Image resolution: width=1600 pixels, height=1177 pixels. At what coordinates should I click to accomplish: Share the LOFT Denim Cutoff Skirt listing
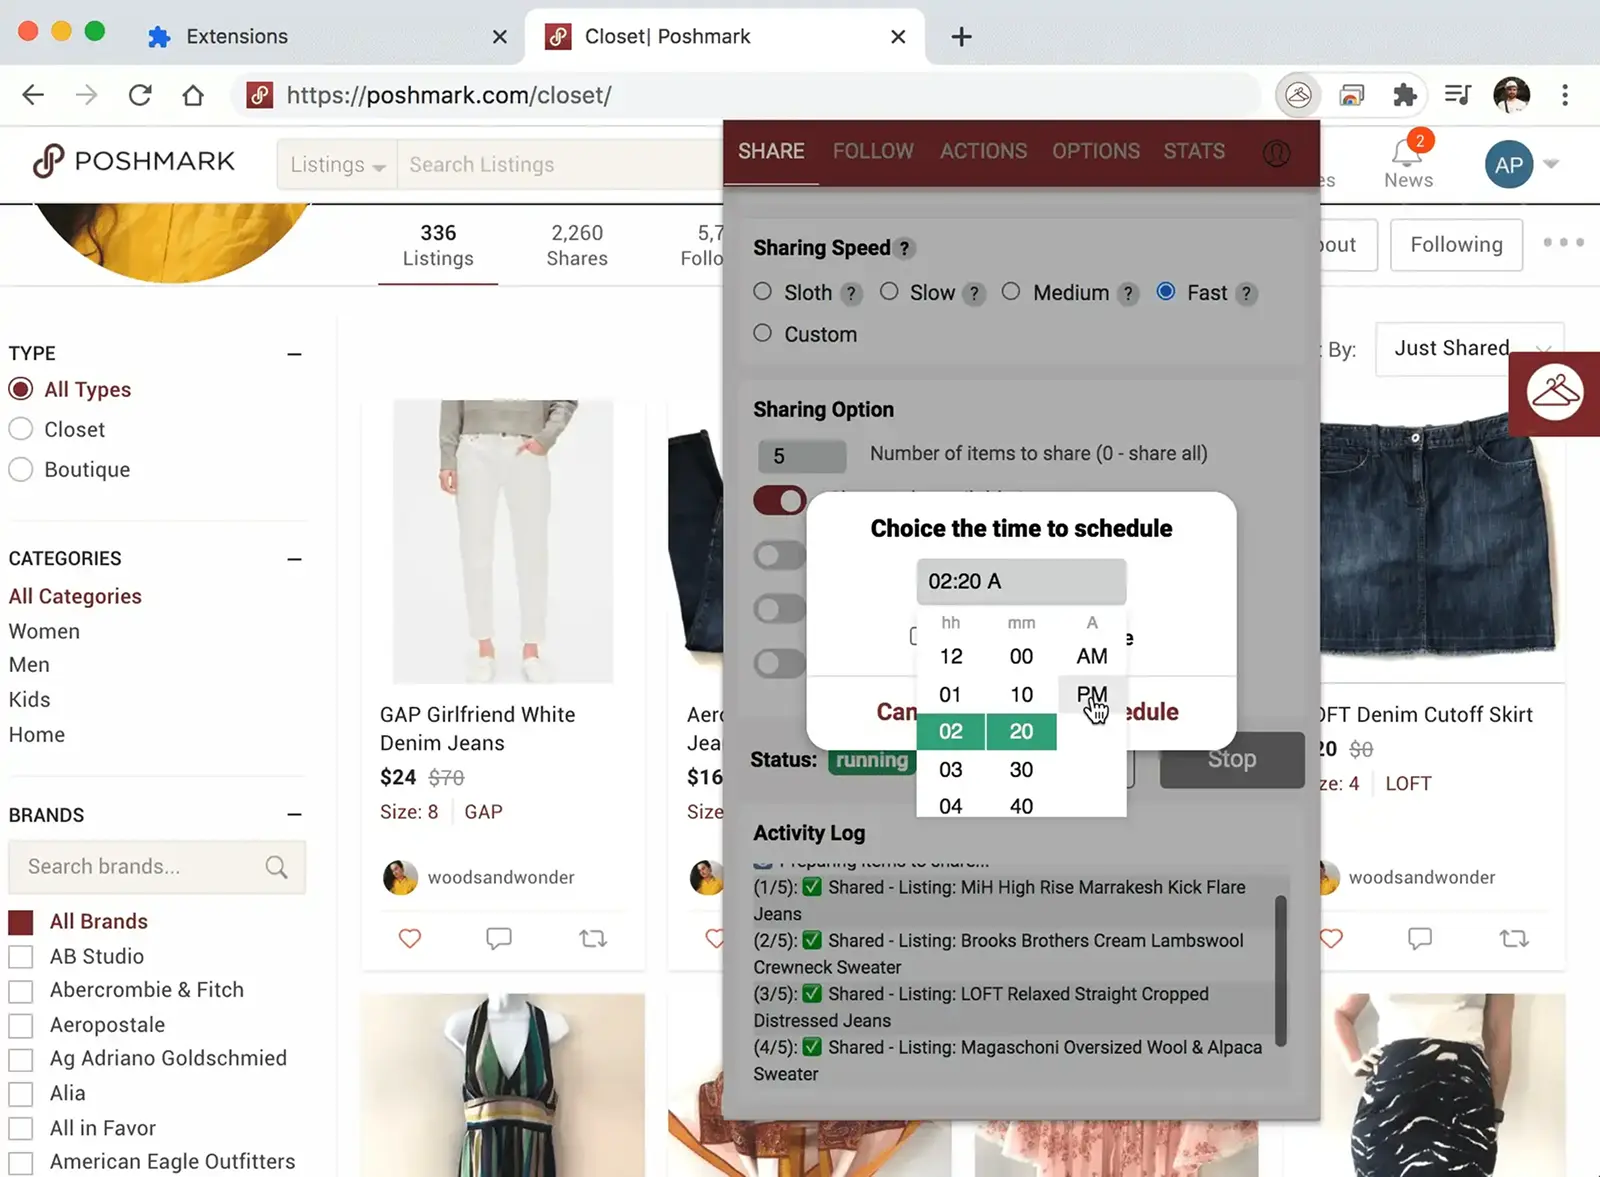(x=1514, y=938)
